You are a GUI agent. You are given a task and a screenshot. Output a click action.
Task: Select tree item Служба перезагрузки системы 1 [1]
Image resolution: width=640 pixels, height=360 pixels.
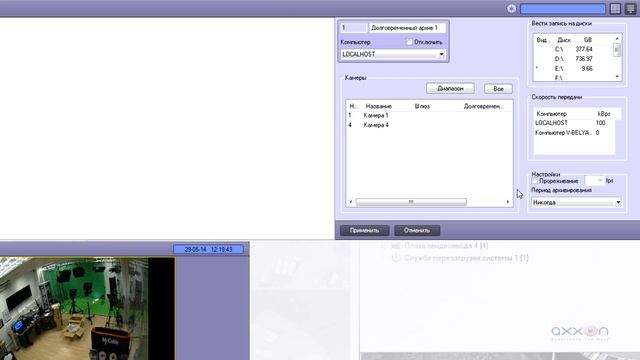coord(466,258)
